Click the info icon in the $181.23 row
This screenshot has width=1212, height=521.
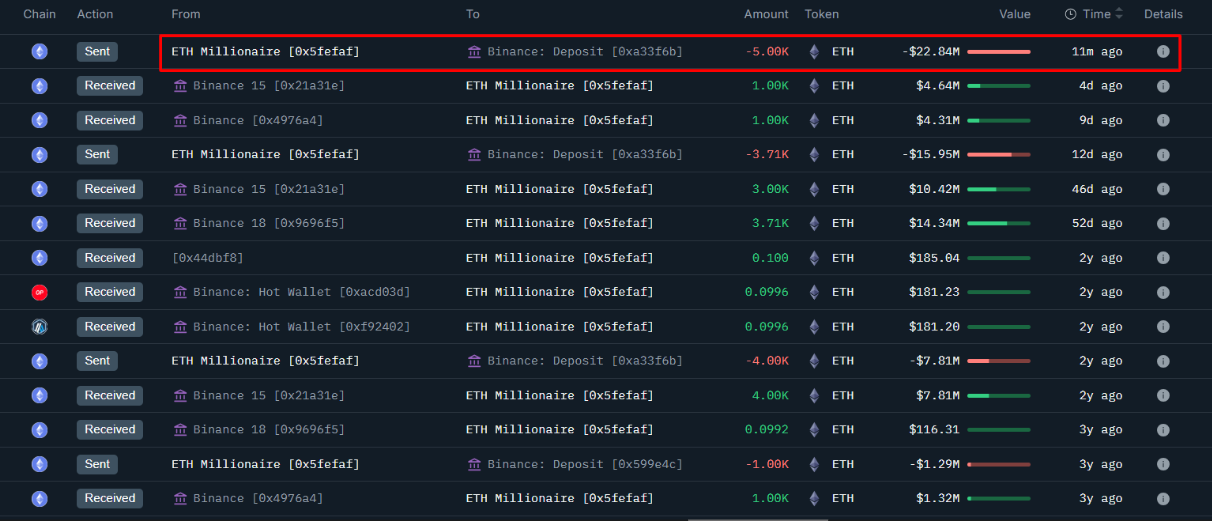click(x=1163, y=292)
